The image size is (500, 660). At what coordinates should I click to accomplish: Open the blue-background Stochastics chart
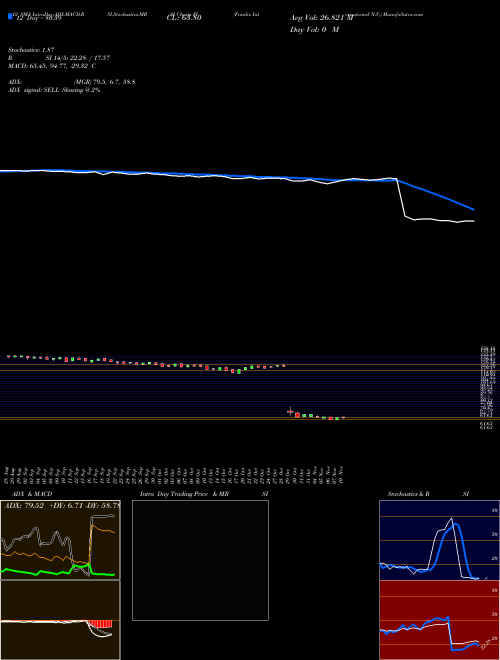[x=439, y=540]
